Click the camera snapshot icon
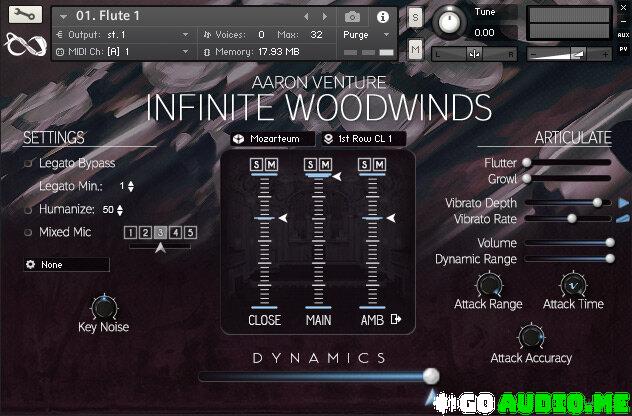The height and width of the screenshot is (416, 632). (352, 17)
